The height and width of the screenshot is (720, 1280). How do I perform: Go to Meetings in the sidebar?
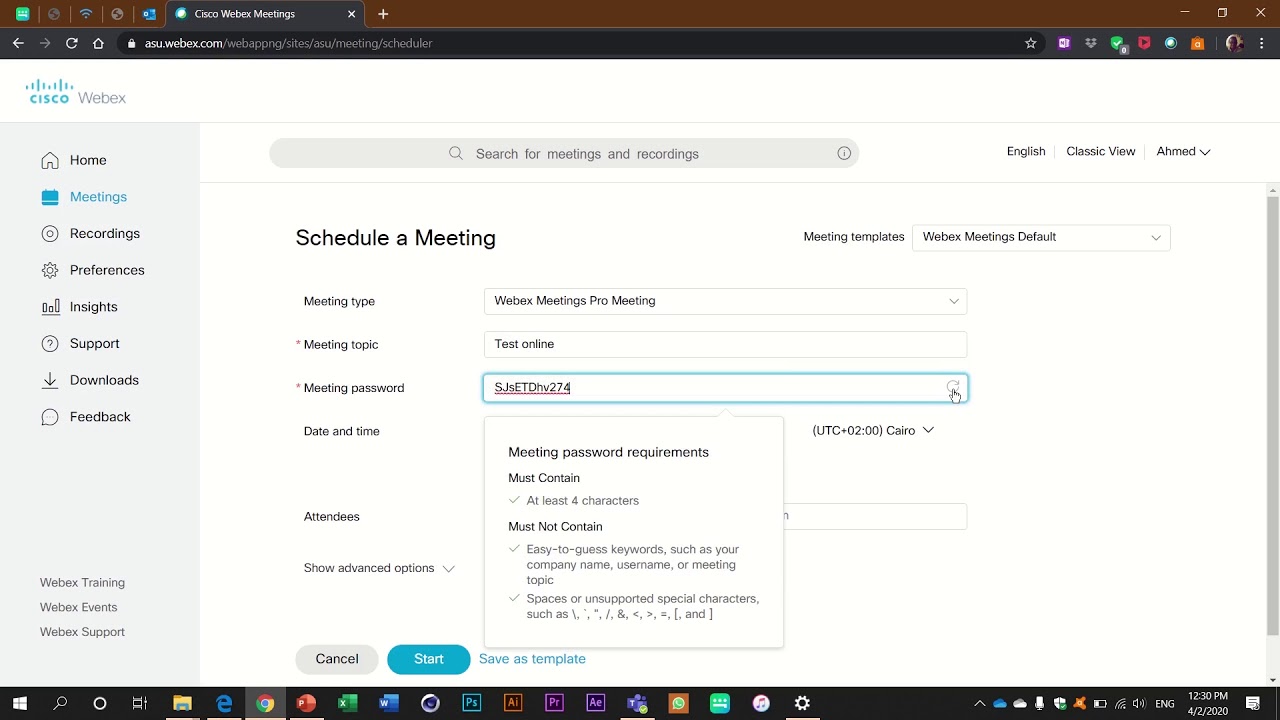[84, 197]
